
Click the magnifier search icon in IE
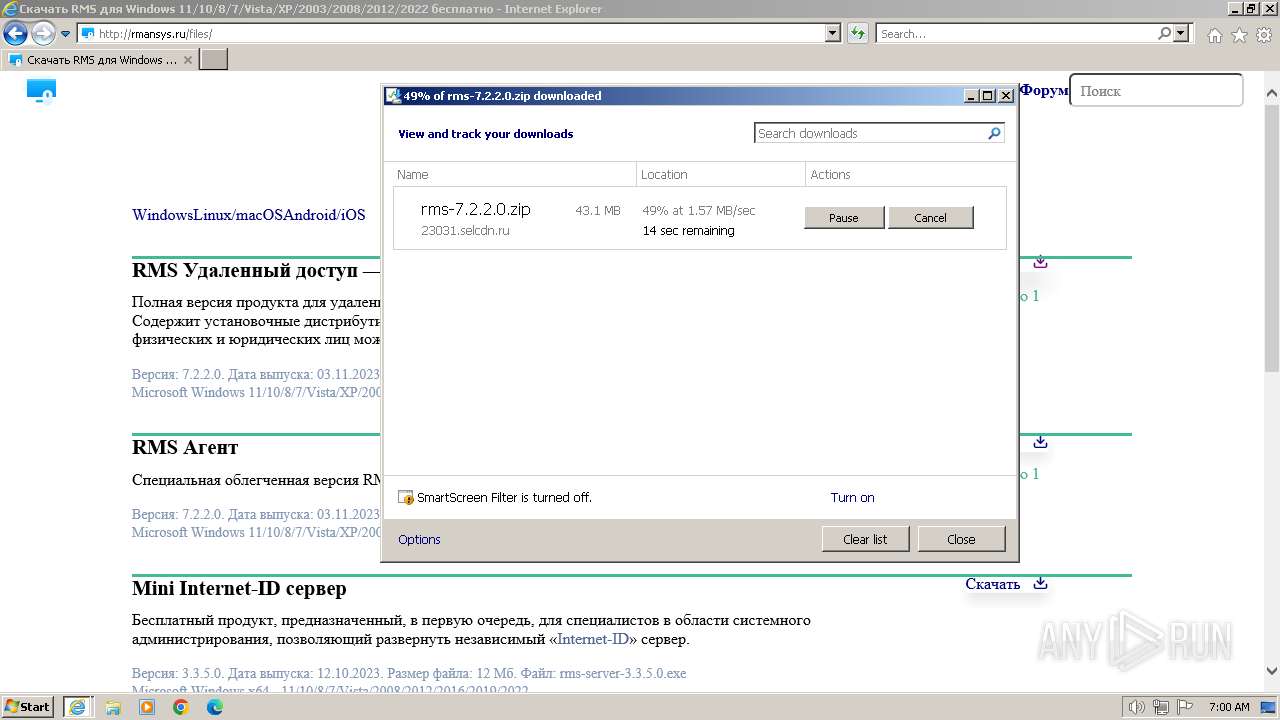[x=1164, y=33]
